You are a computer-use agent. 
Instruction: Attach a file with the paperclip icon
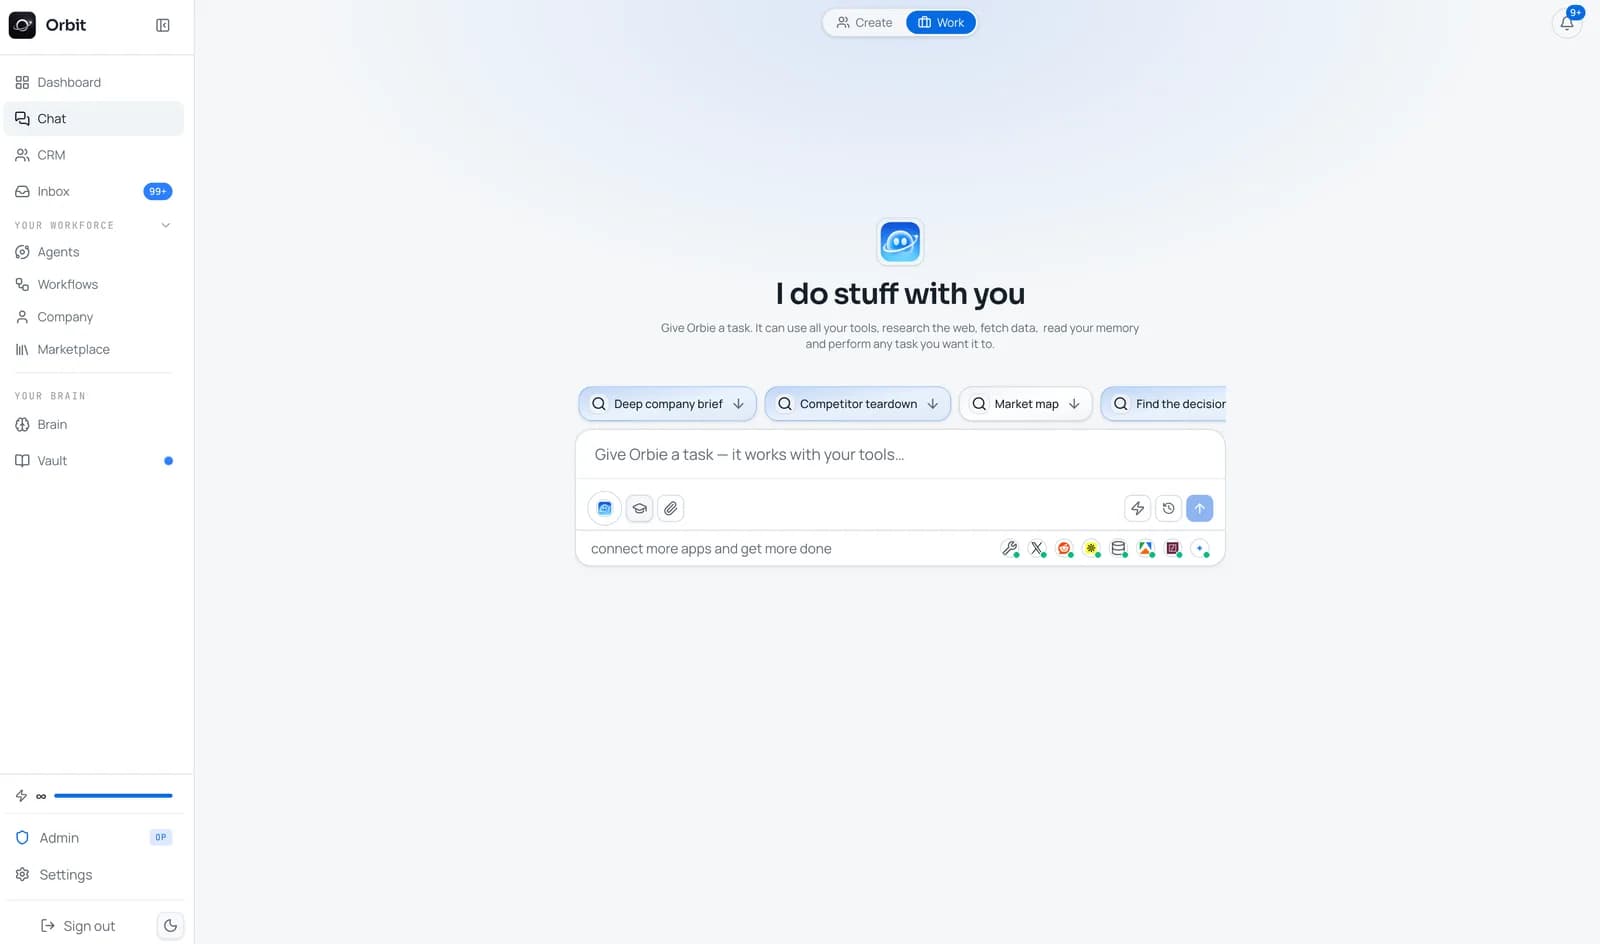671,508
